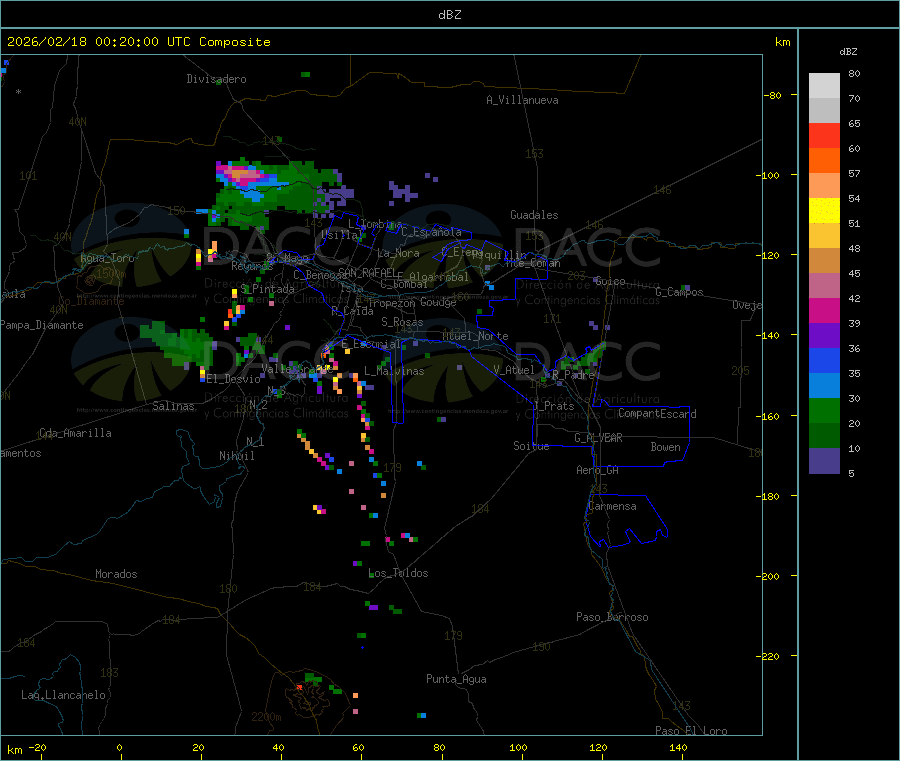Click the CompartEscard map label
This screenshot has height=761, width=900.
pos(657,414)
